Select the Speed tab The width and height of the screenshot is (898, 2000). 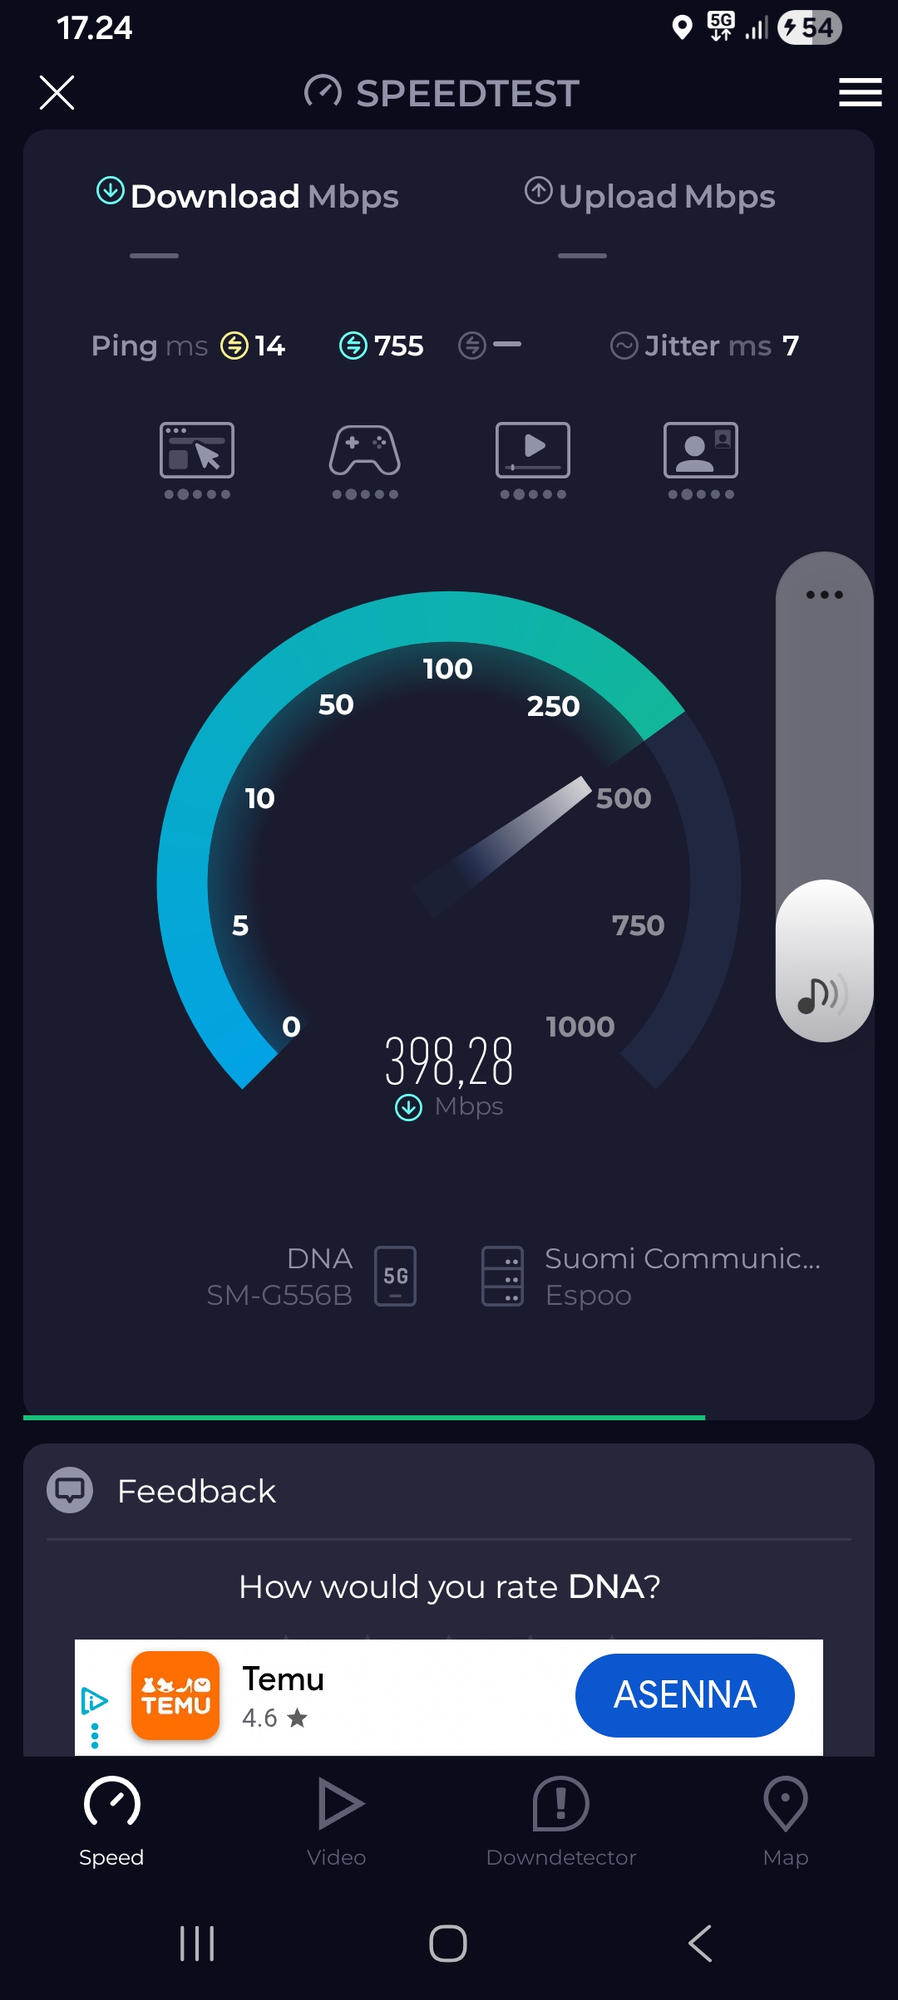(x=112, y=1822)
